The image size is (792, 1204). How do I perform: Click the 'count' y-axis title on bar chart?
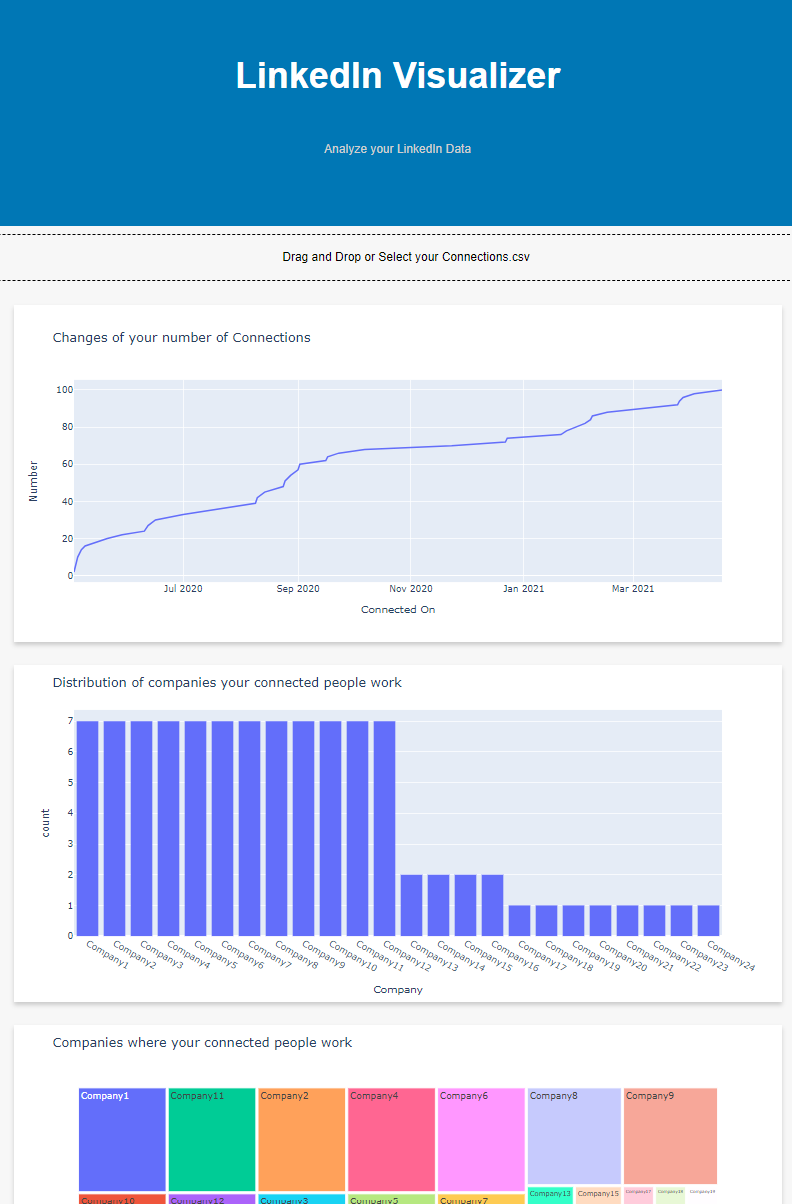(46, 823)
